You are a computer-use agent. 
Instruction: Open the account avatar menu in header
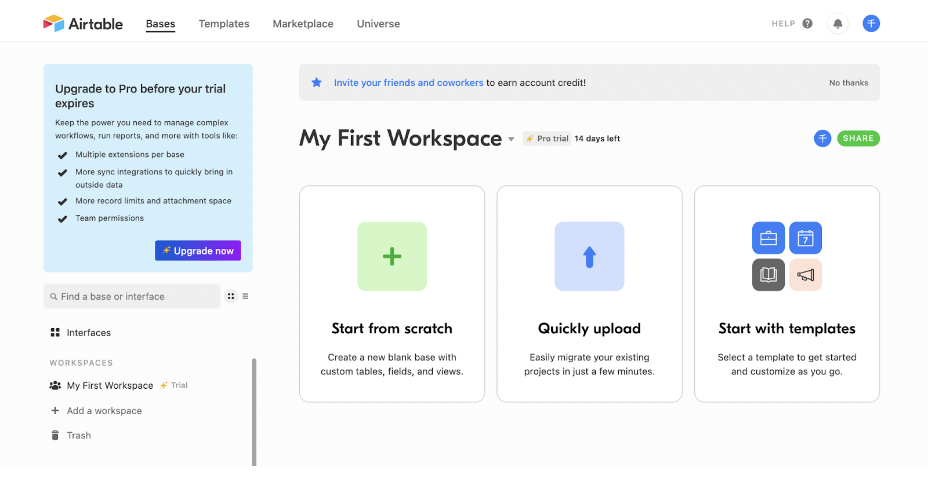(871, 24)
